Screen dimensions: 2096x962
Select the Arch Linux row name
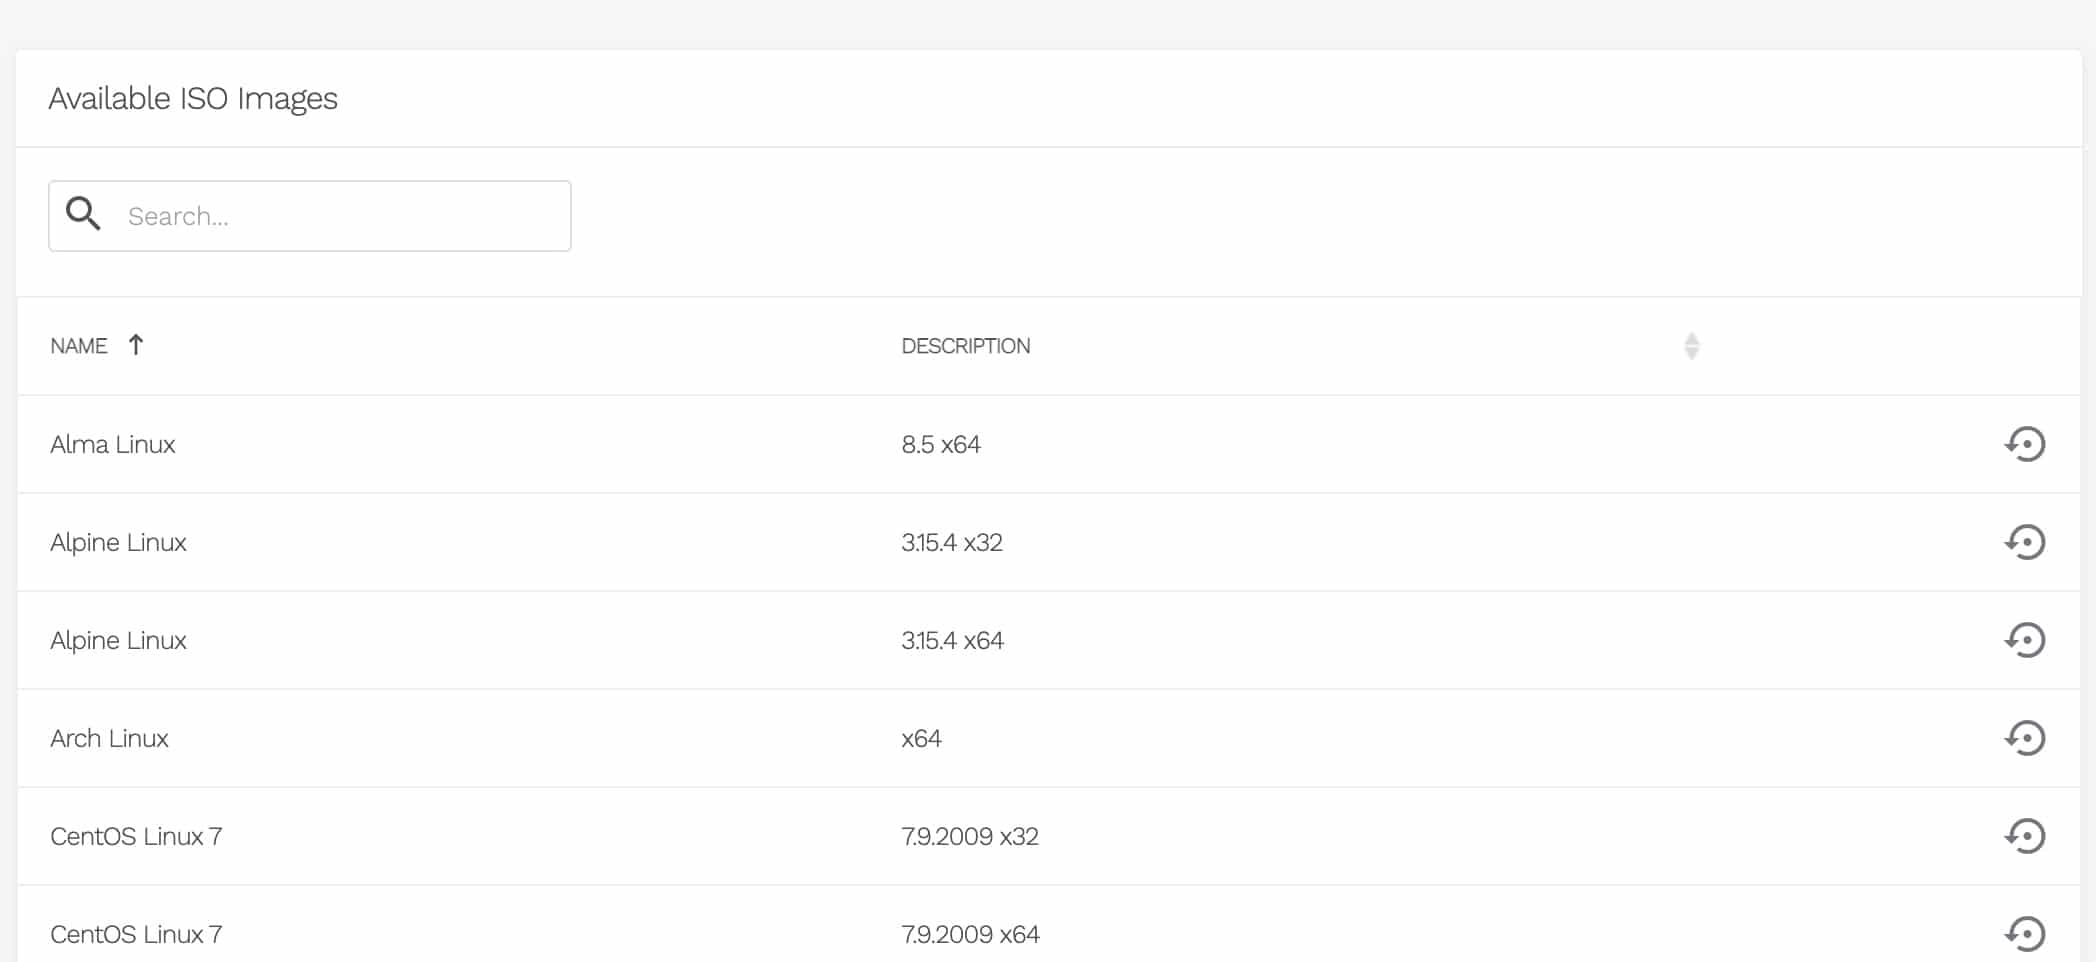(x=109, y=738)
